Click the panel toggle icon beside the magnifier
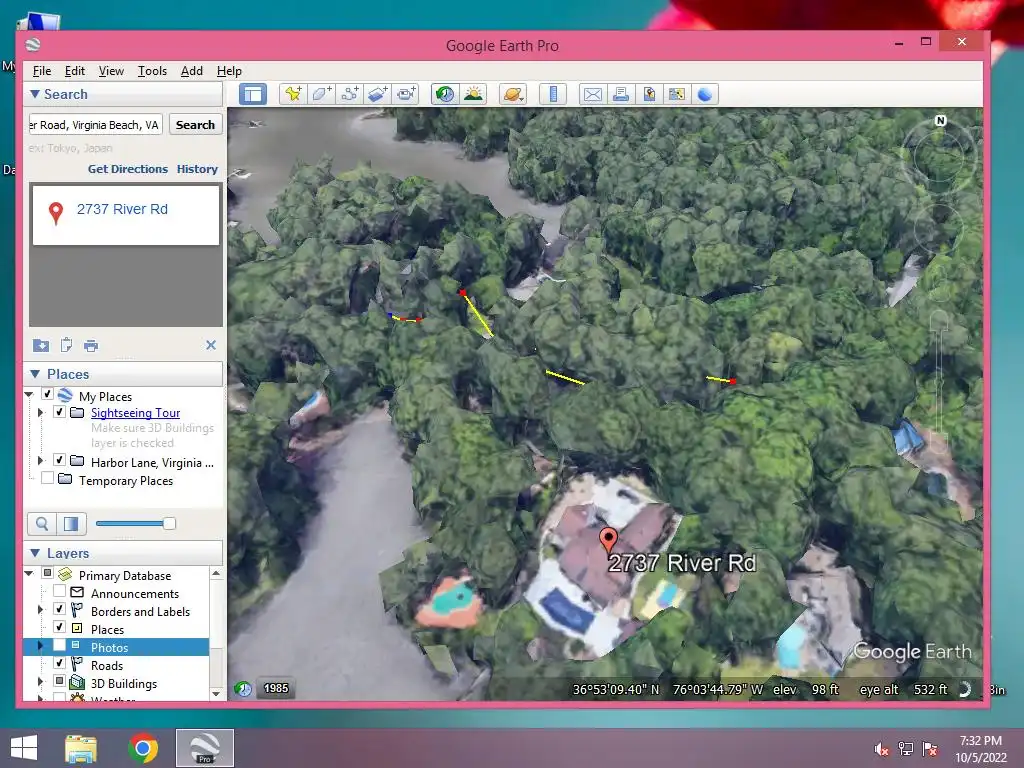The width and height of the screenshot is (1024, 768). 71,524
